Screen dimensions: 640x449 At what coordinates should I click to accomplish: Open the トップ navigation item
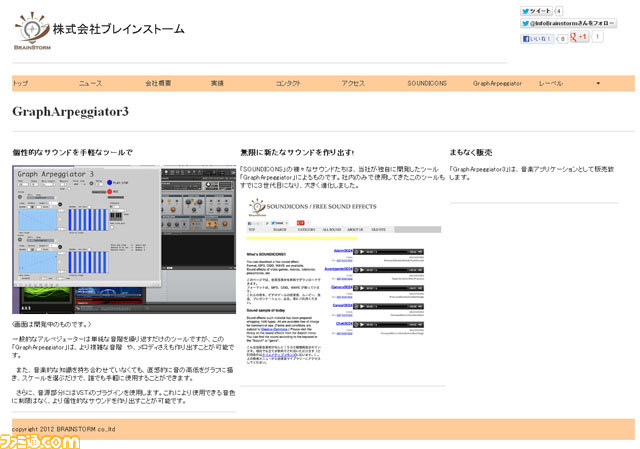coord(20,83)
